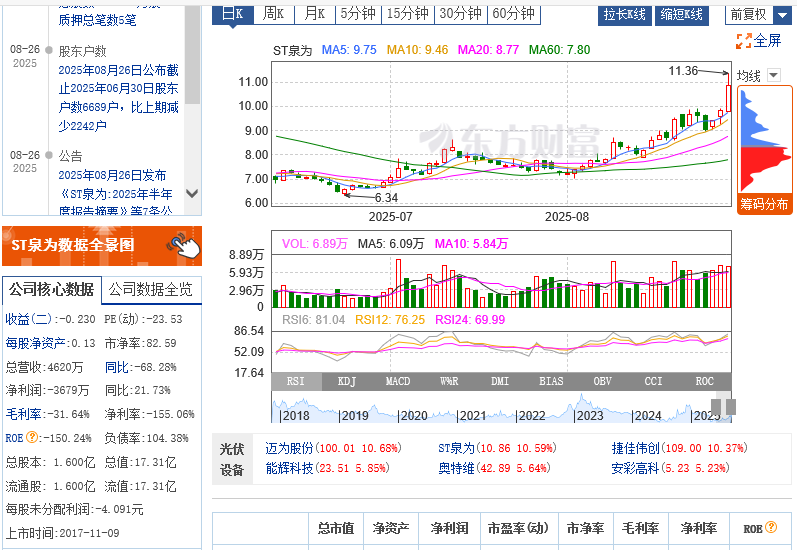
Task: Open the 2025年半年度报告摘要 announcement link
Action: point(115,193)
